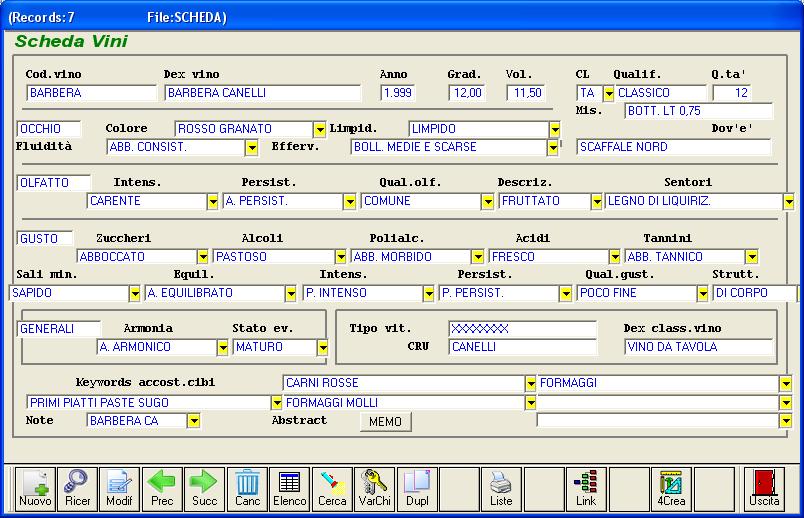Click the Cerca flashlight icon

tap(332, 489)
